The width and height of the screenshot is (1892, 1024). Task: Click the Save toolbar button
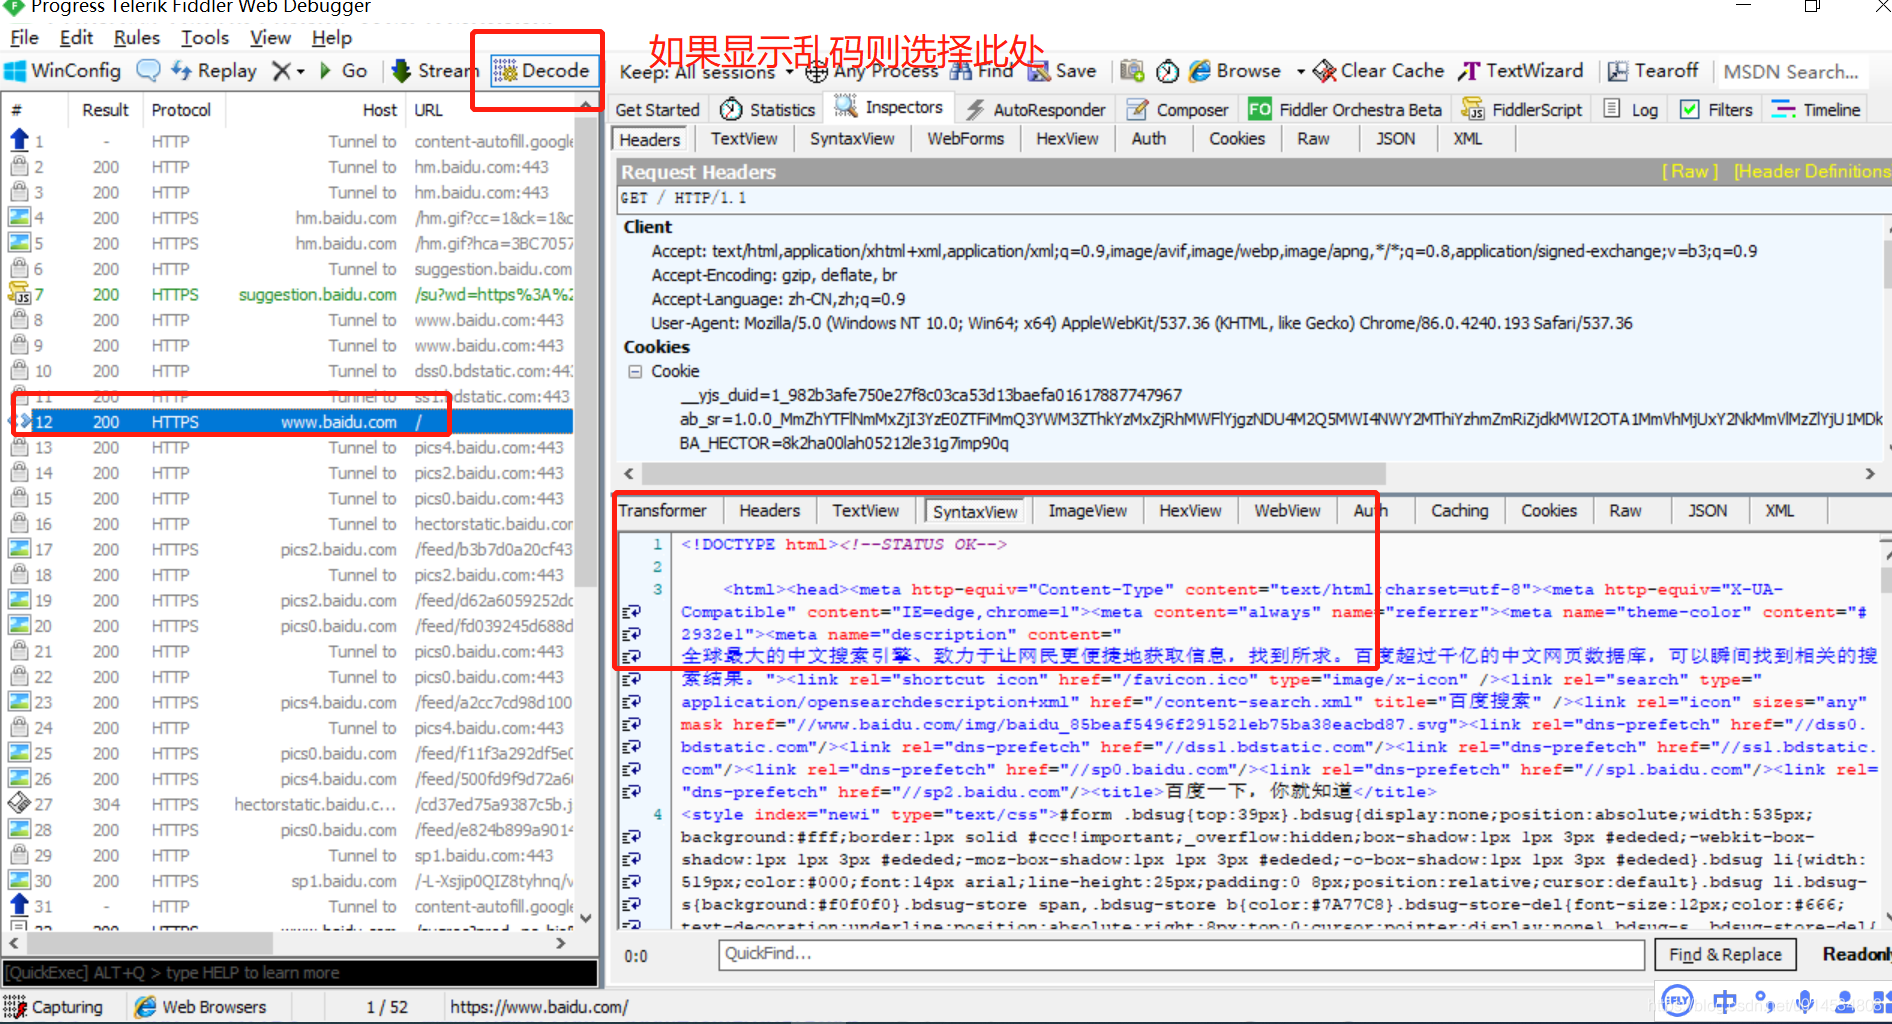tap(1062, 71)
